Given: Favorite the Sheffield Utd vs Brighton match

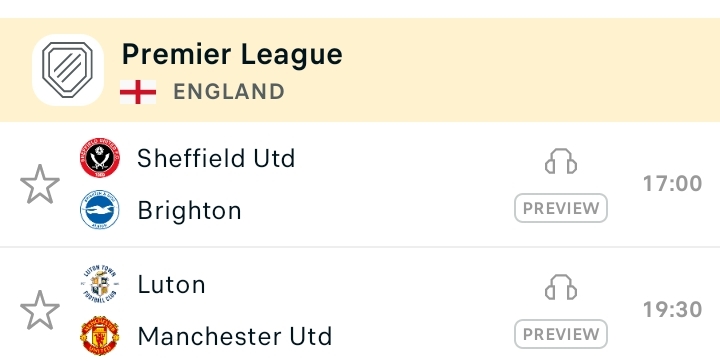Looking at the screenshot, I should [40, 184].
